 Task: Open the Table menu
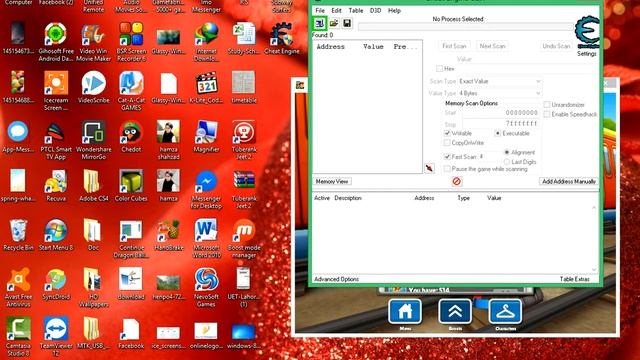tap(356, 11)
